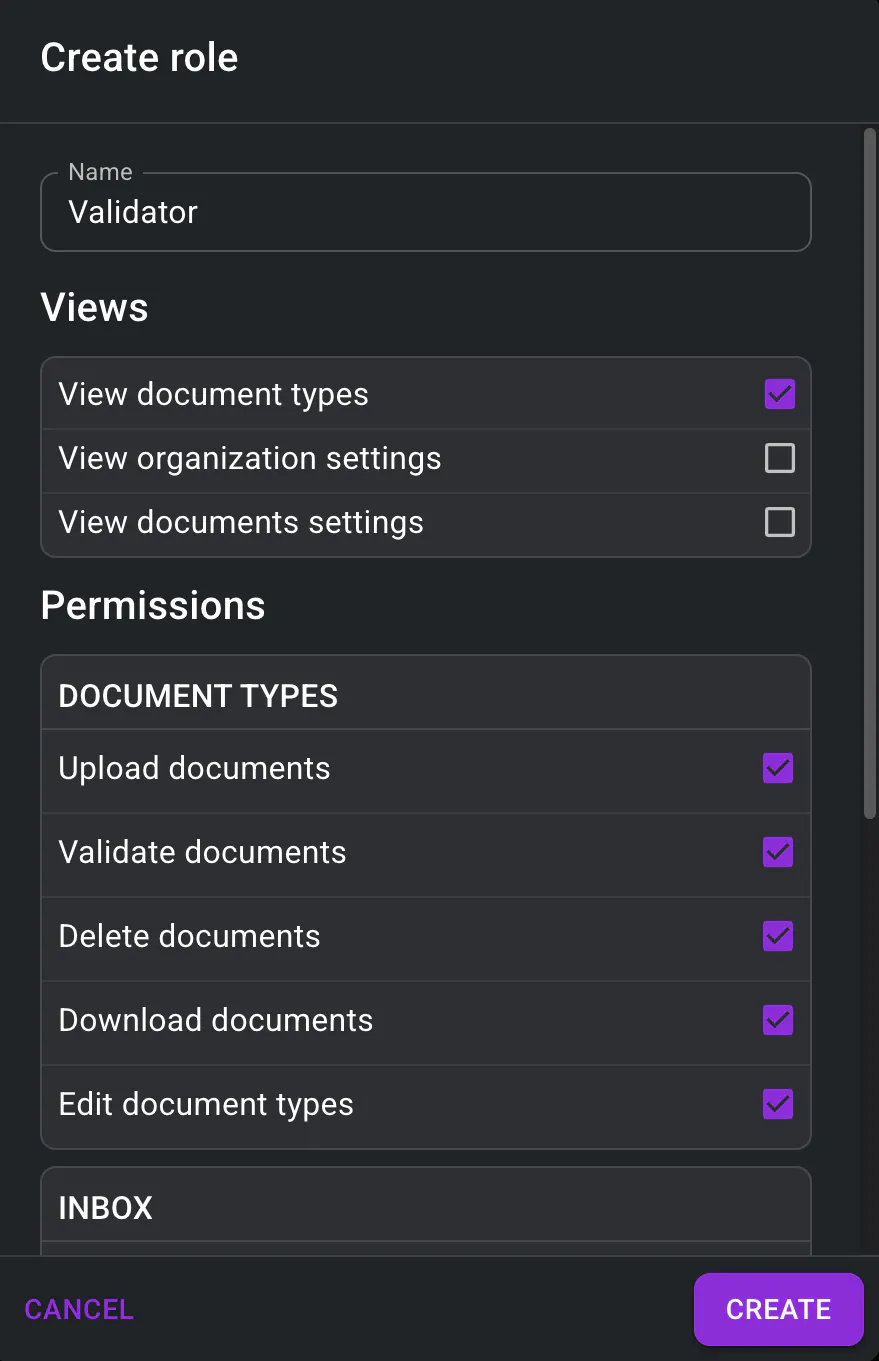Click the Permissions section heading
Viewport: 879px width, 1361px height.
(x=153, y=605)
